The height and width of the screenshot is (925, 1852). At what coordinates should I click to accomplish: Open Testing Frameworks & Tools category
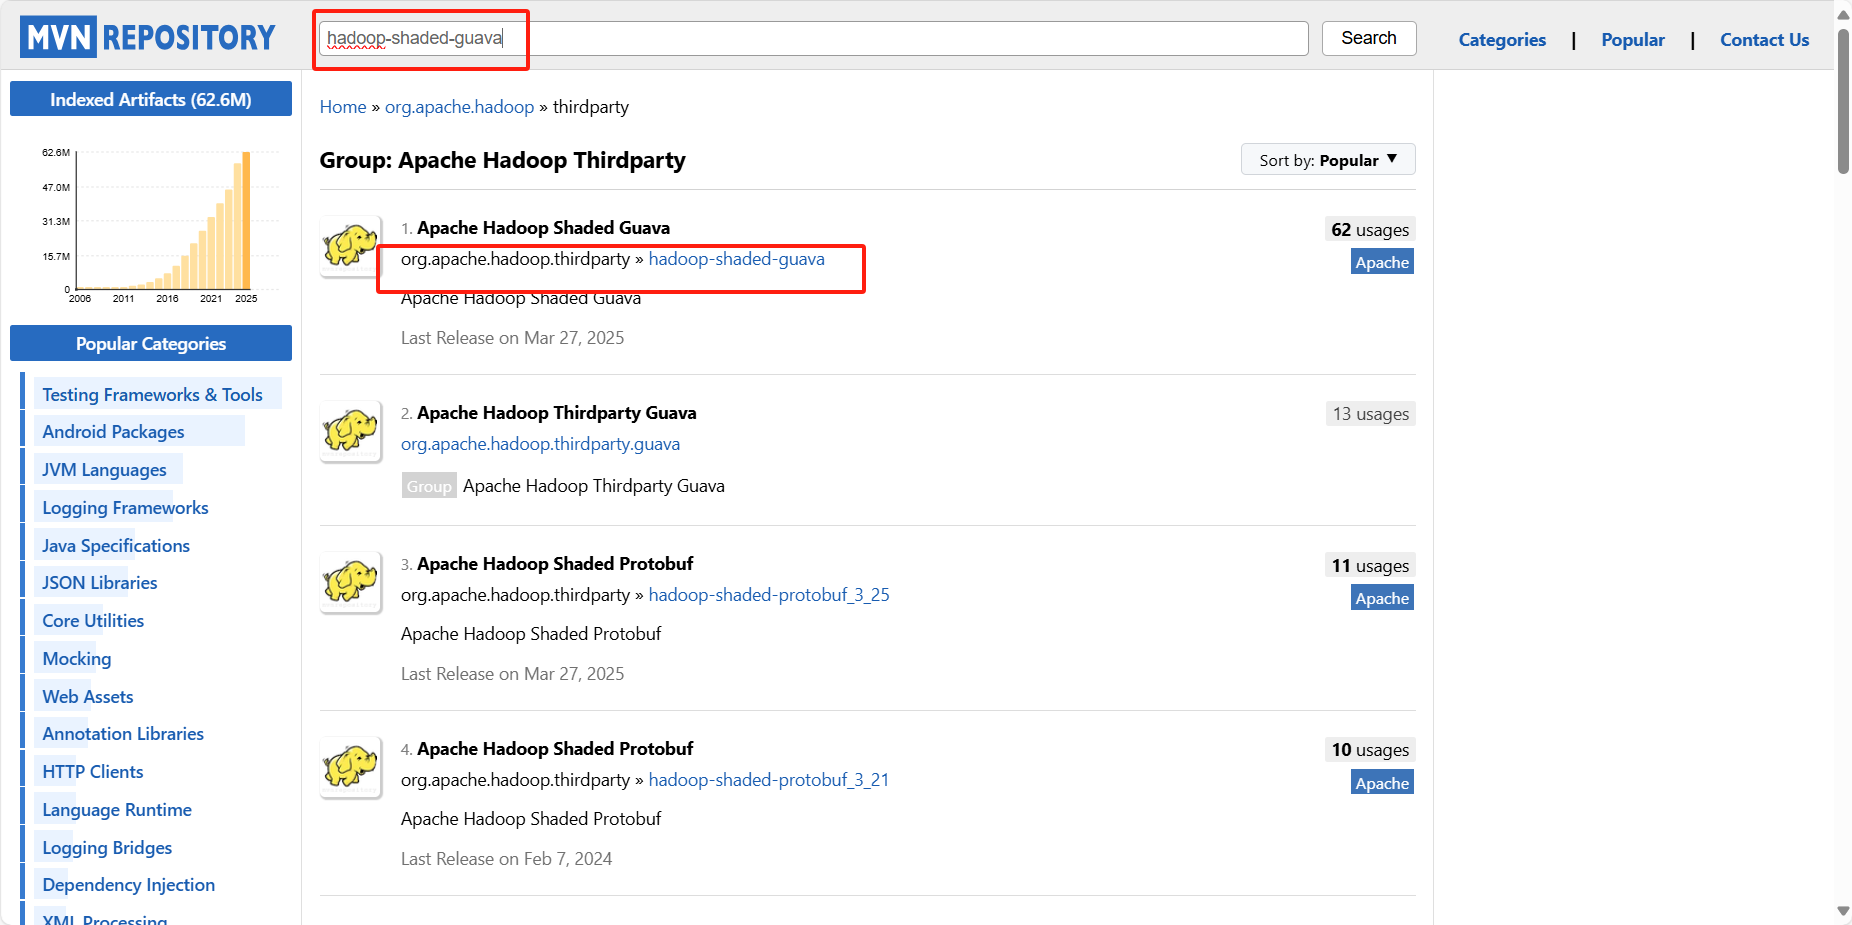coord(152,395)
